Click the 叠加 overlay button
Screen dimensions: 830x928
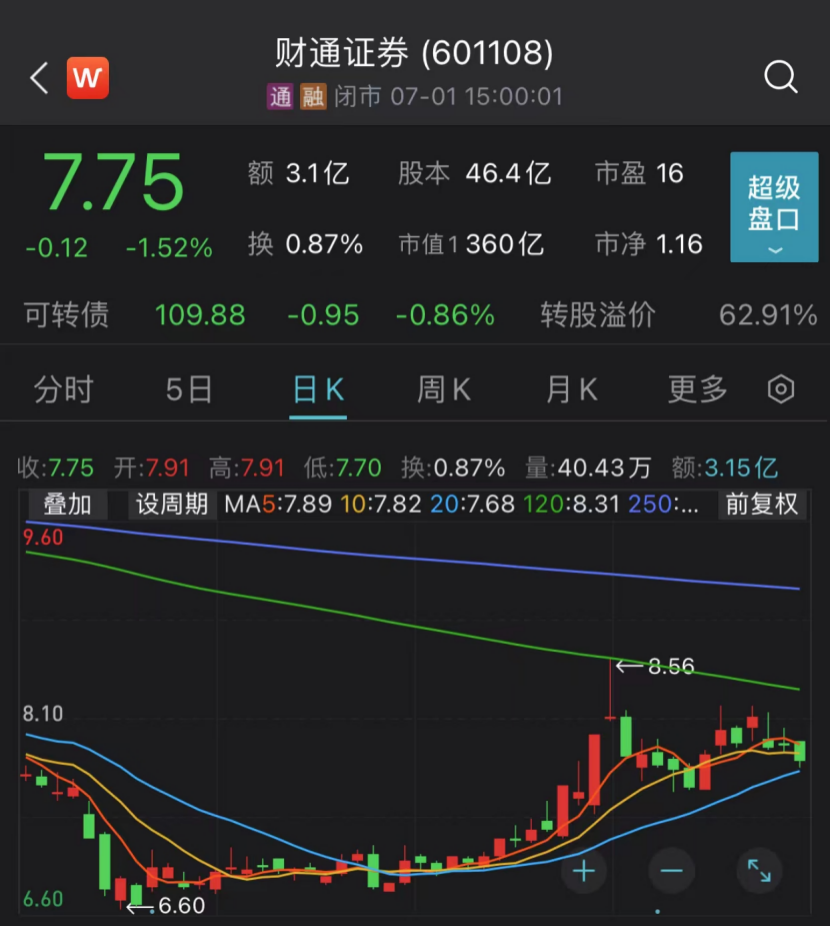(x=67, y=505)
